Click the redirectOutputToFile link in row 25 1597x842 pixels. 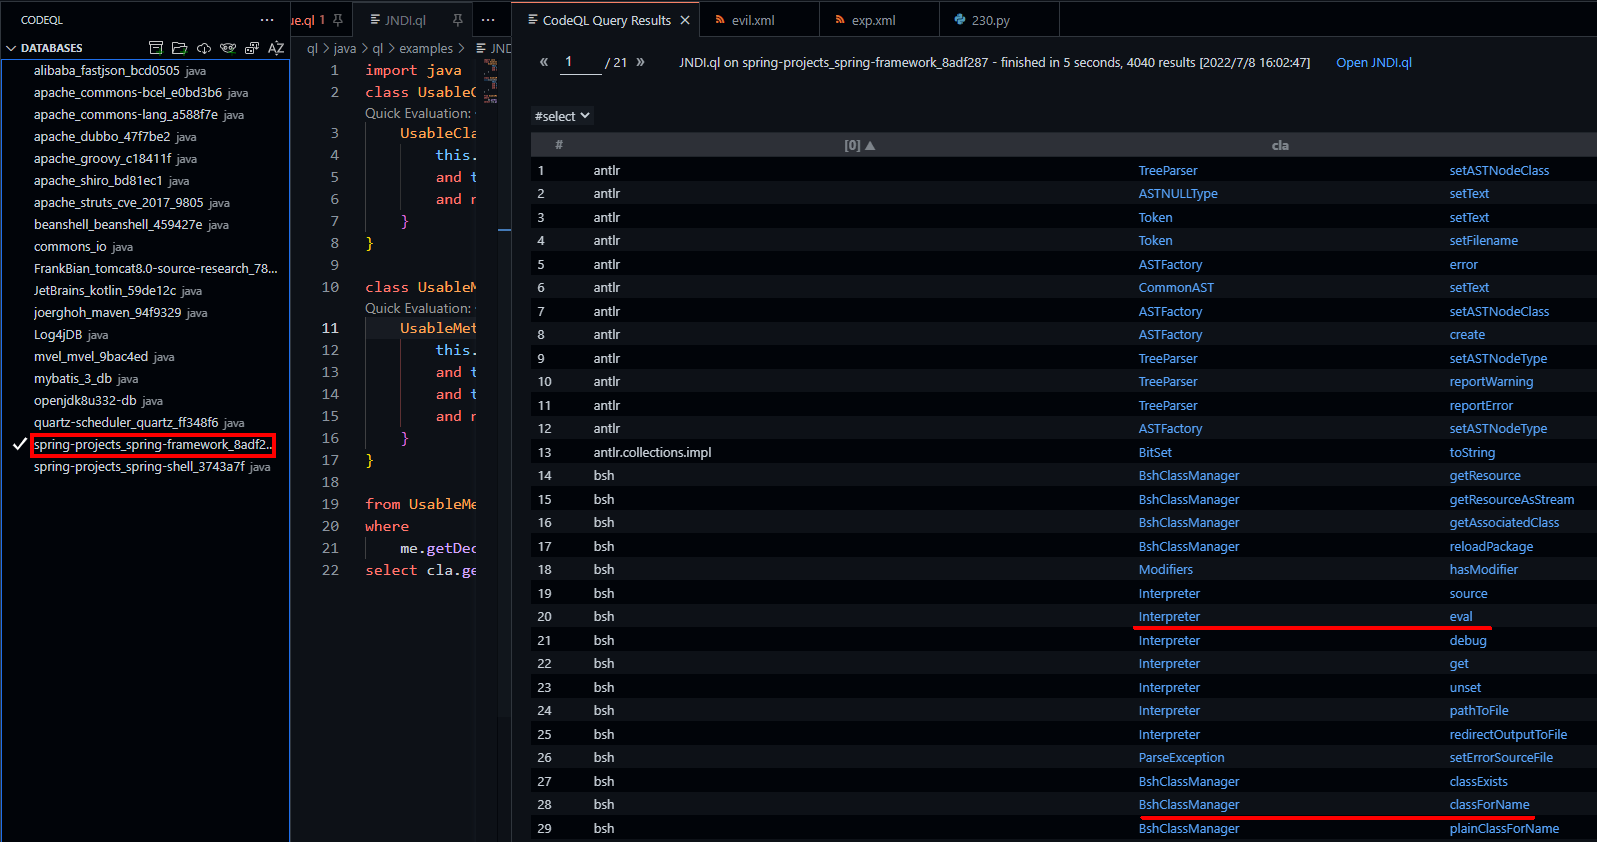[1508, 735]
